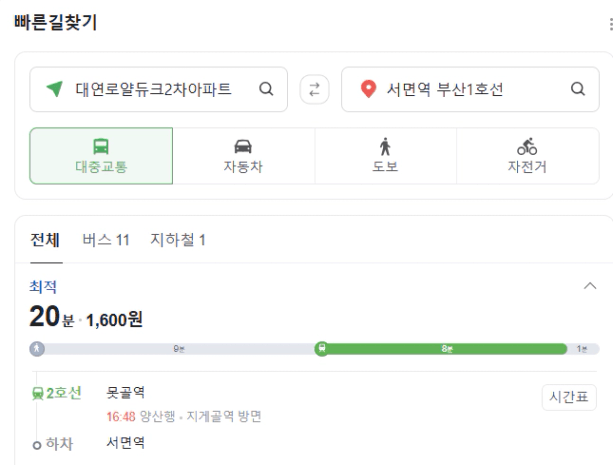This screenshot has height=465, width=613.
Task: Click search magnifier in departure field
Action: (x=266, y=89)
